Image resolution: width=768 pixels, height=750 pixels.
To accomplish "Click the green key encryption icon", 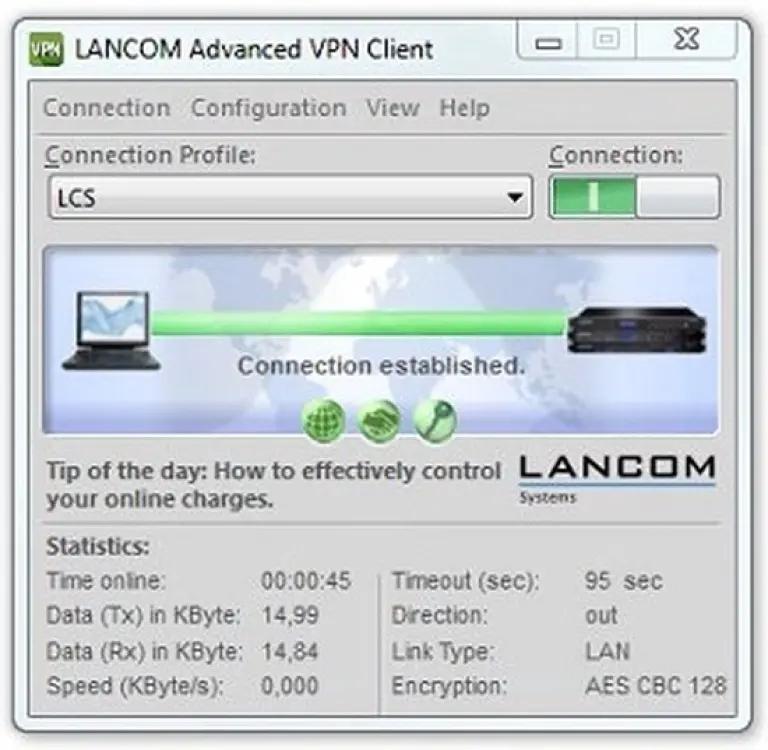I will (x=435, y=420).
